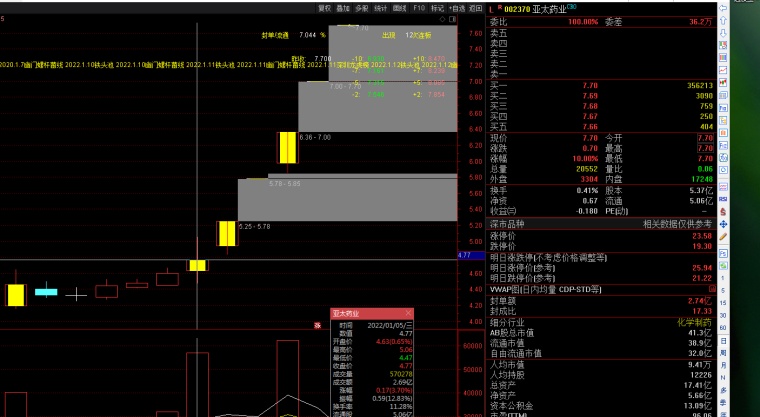Click 标记 mark button
The width and height of the screenshot is (760, 417).
tap(438, 8)
